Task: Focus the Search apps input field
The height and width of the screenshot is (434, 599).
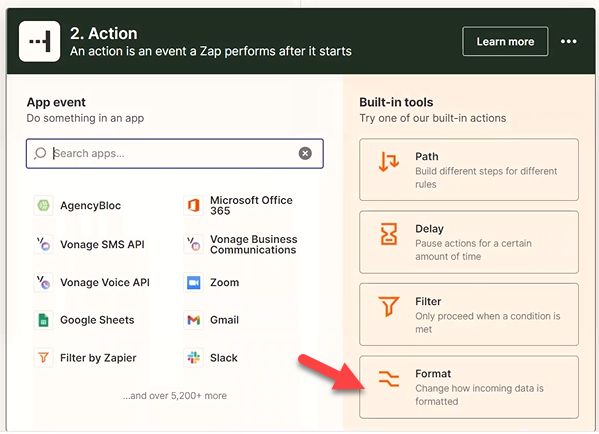Action: point(175,153)
